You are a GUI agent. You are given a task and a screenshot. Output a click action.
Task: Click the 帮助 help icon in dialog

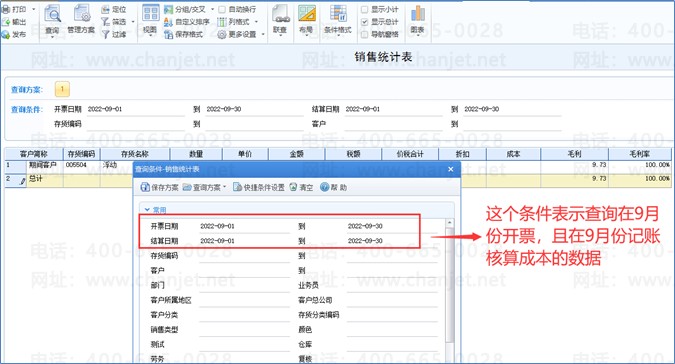click(325, 187)
